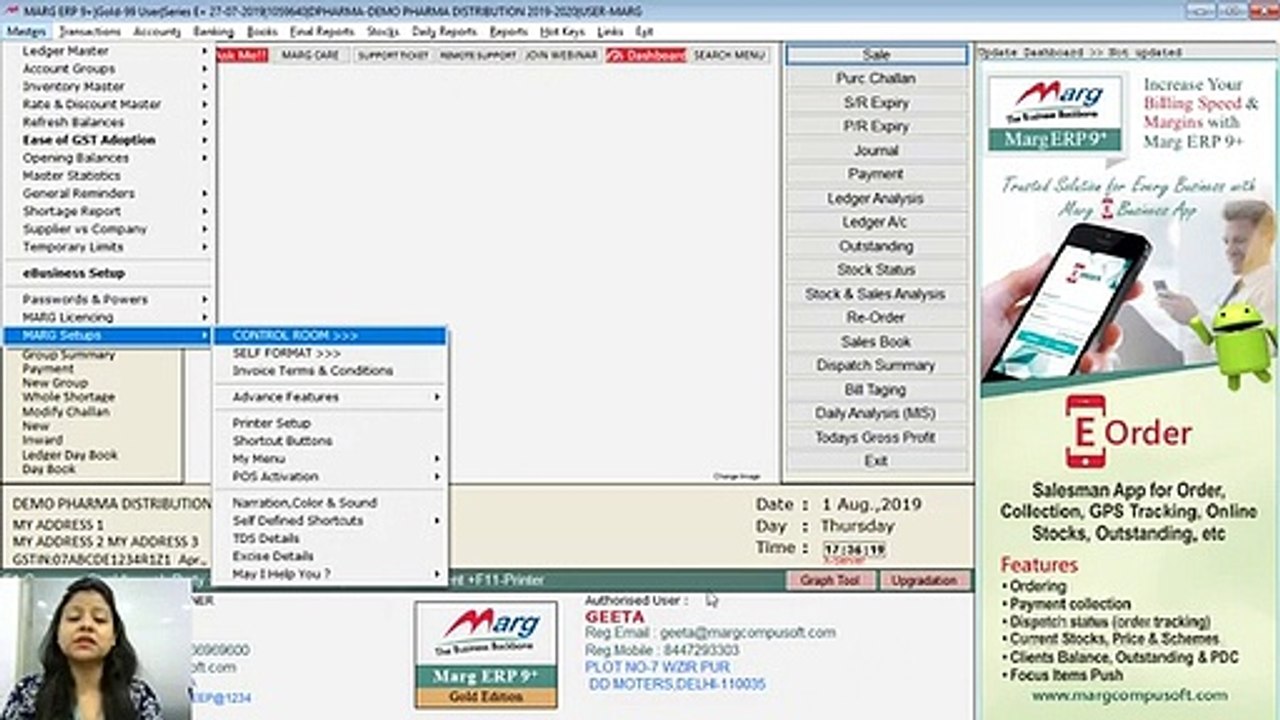Click the E Order advertisement icon
Image resolution: width=1280 pixels, height=720 pixels.
point(1085,432)
